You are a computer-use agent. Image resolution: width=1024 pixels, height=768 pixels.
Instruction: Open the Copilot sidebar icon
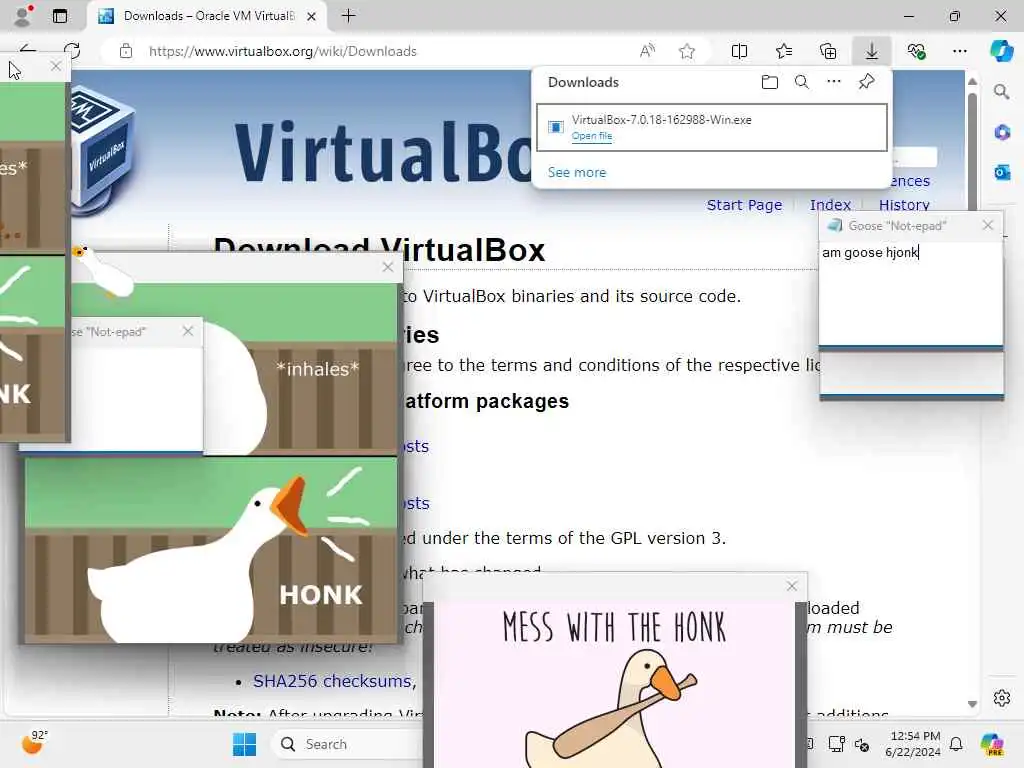click(x=1002, y=51)
